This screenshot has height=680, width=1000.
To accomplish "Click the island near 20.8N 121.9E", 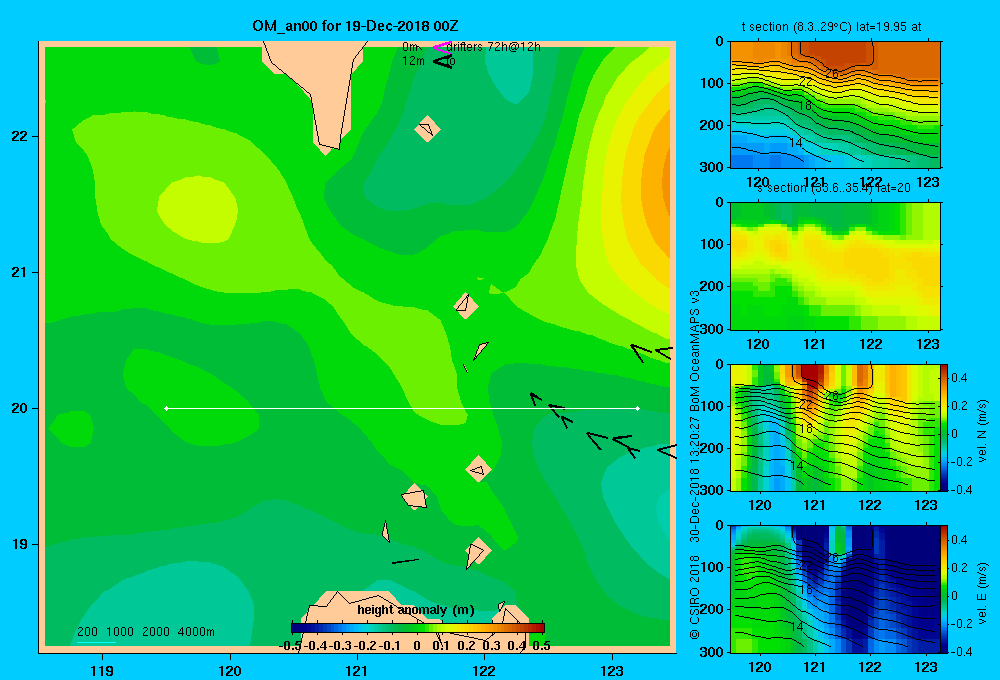I will [x=466, y=306].
